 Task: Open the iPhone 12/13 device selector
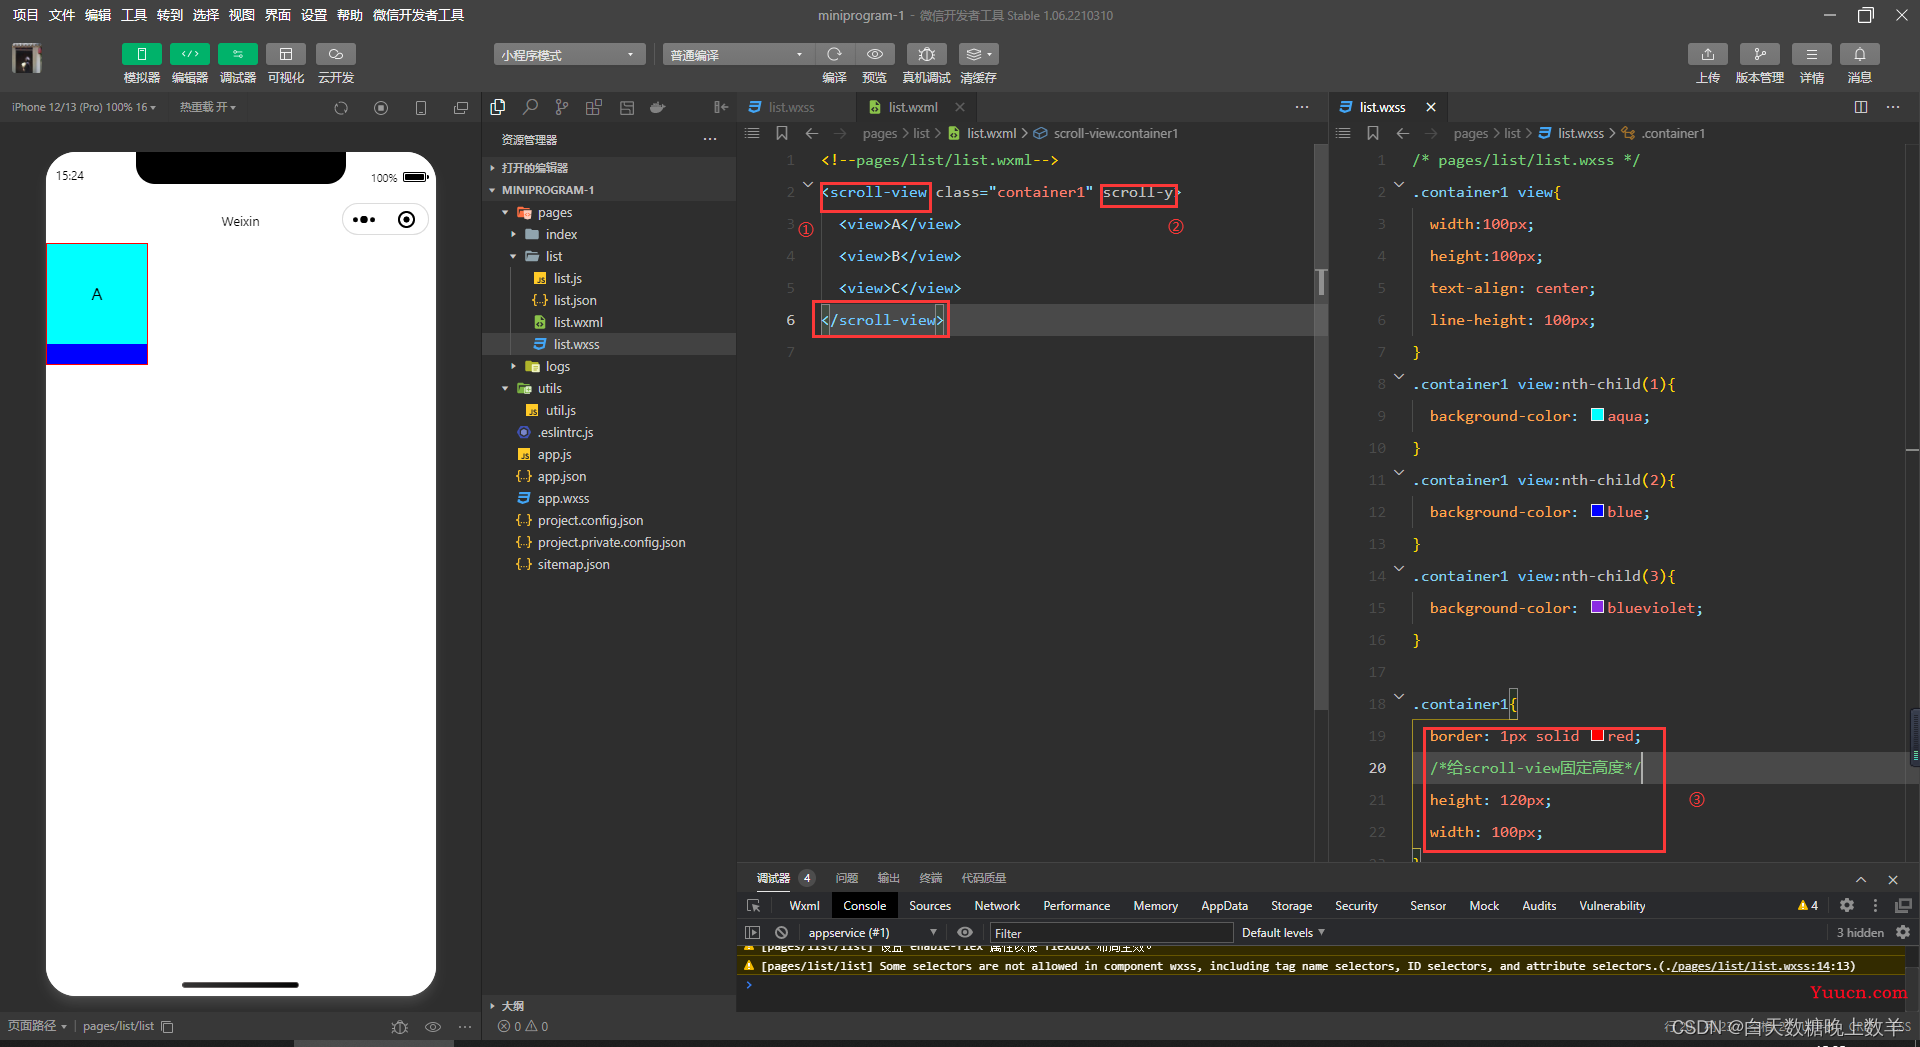click(x=84, y=107)
